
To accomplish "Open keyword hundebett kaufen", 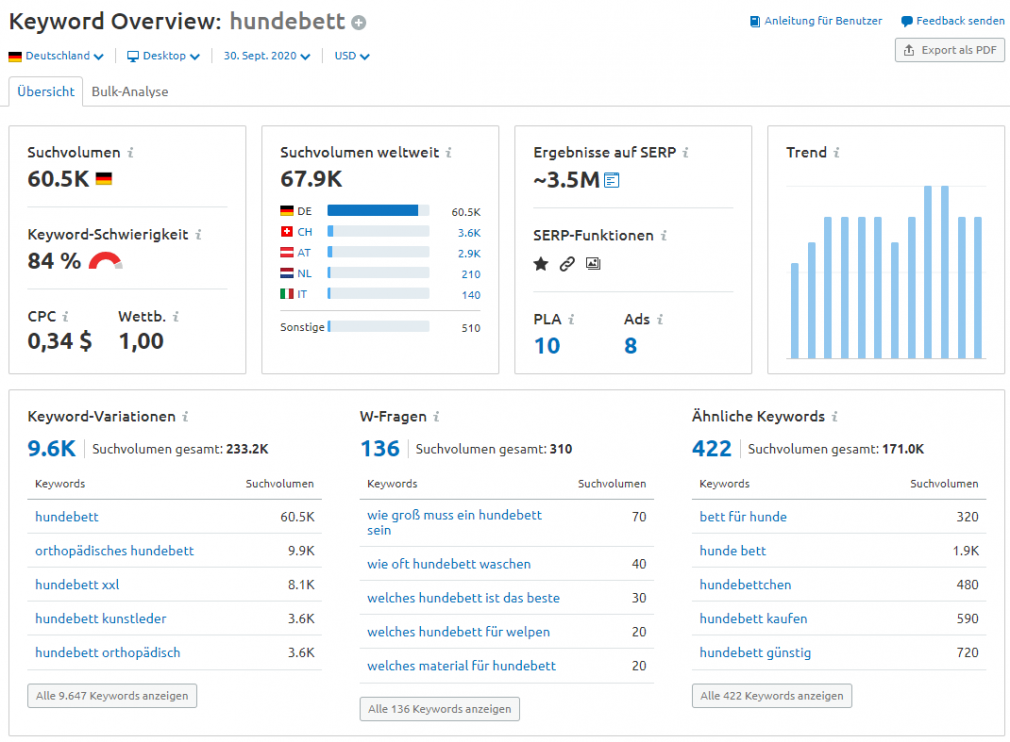I will (753, 619).
